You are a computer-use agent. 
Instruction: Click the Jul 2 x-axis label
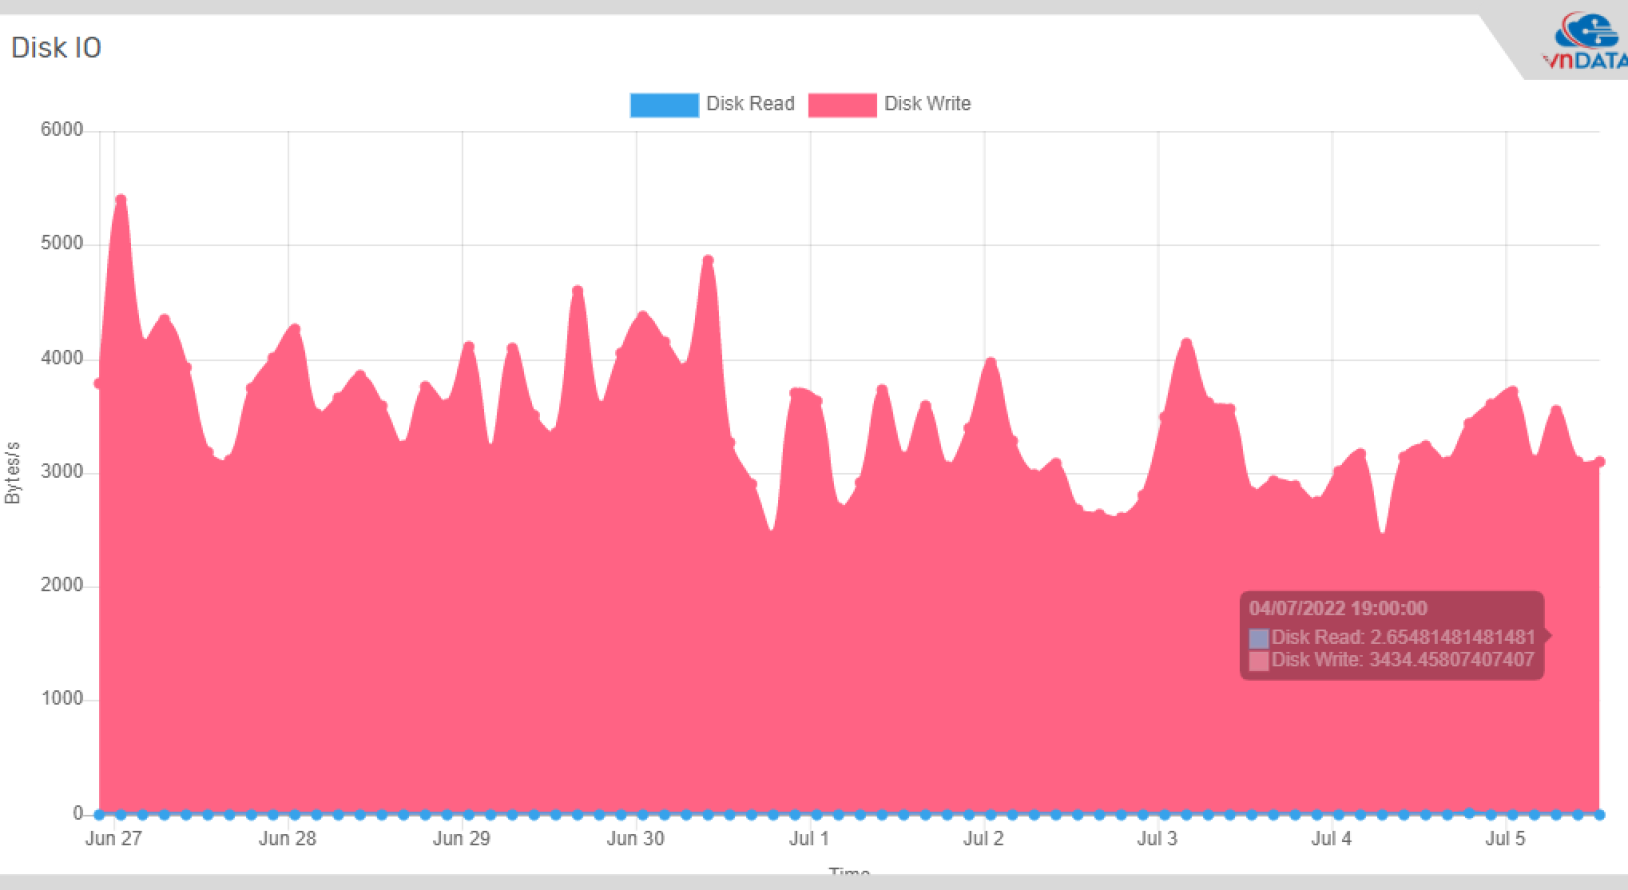tap(983, 839)
